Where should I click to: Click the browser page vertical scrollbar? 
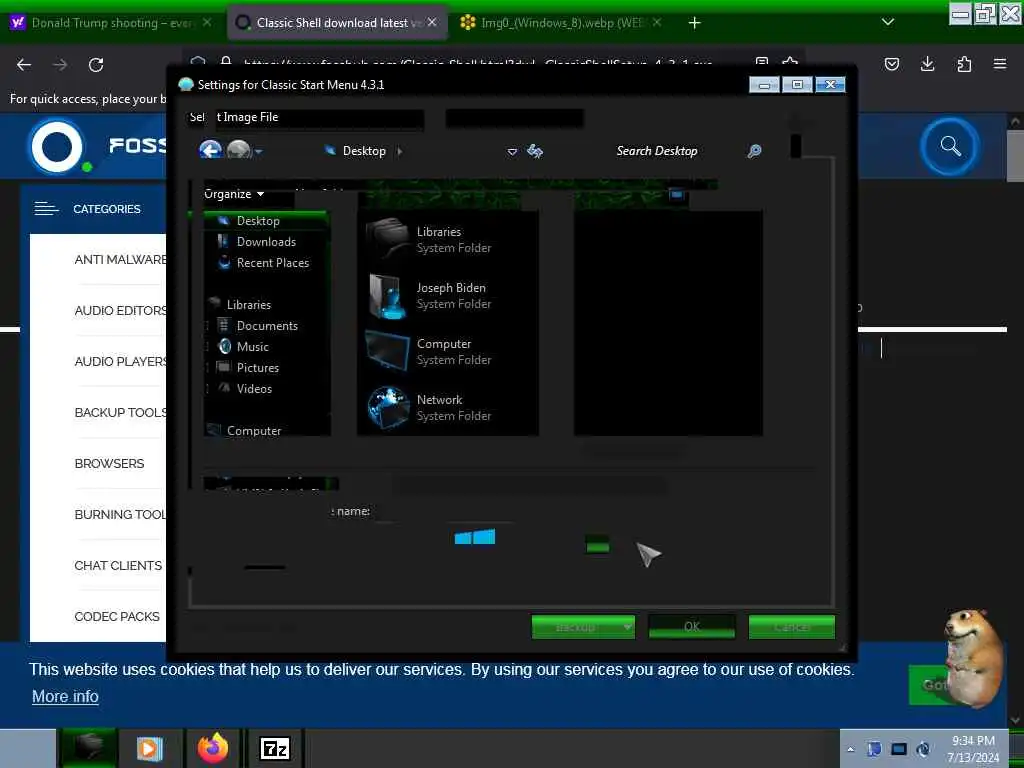(1015, 155)
